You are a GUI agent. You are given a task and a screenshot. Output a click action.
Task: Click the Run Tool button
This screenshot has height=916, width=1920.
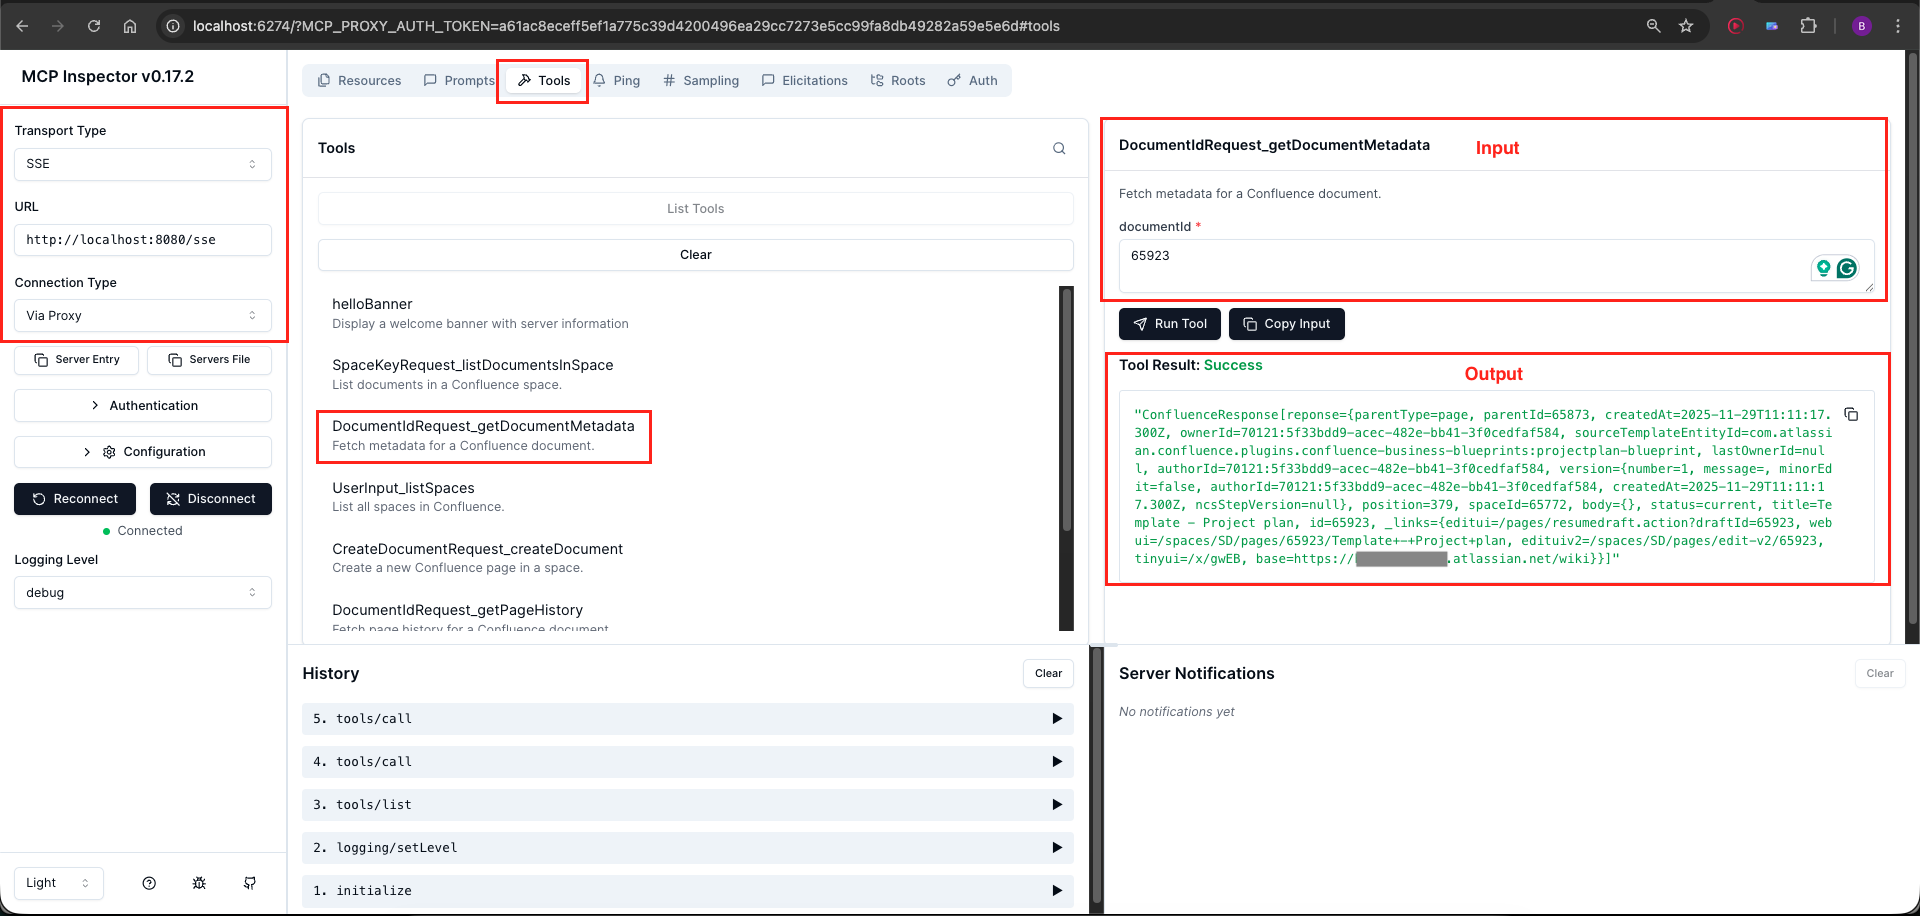click(x=1169, y=323)
